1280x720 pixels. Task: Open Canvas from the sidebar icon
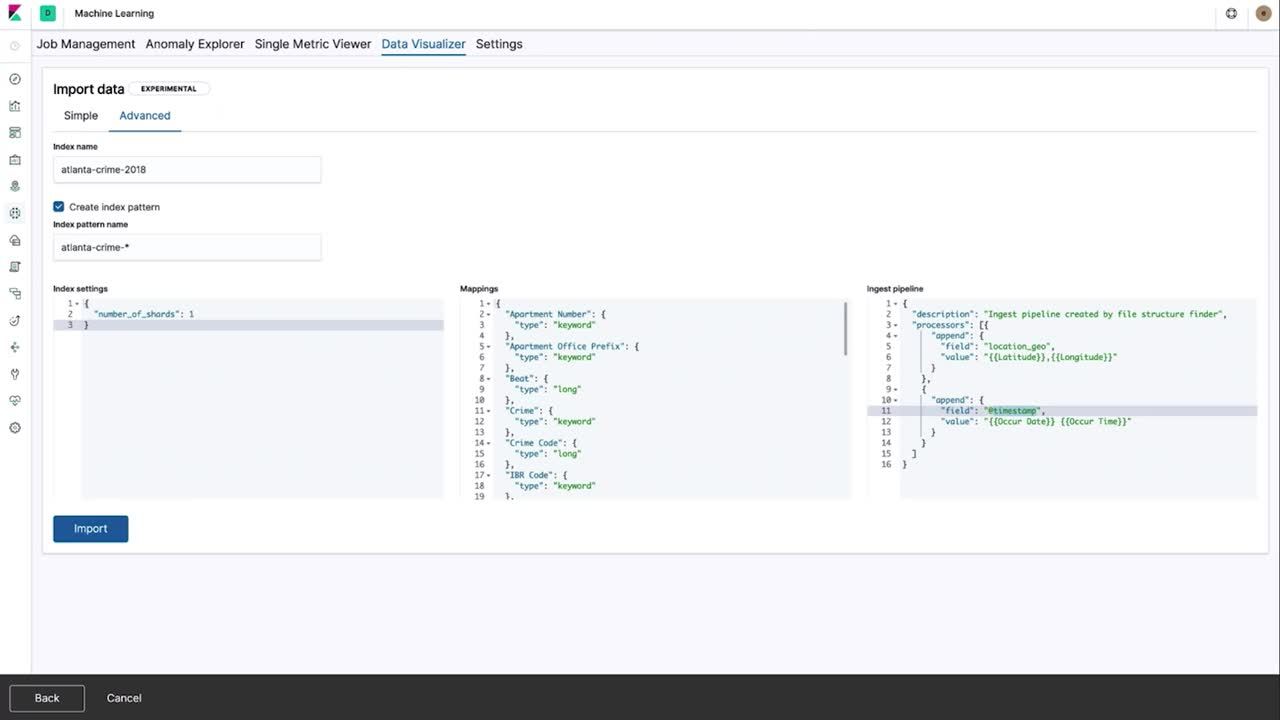pyautogui.click(x=15, y=160)
